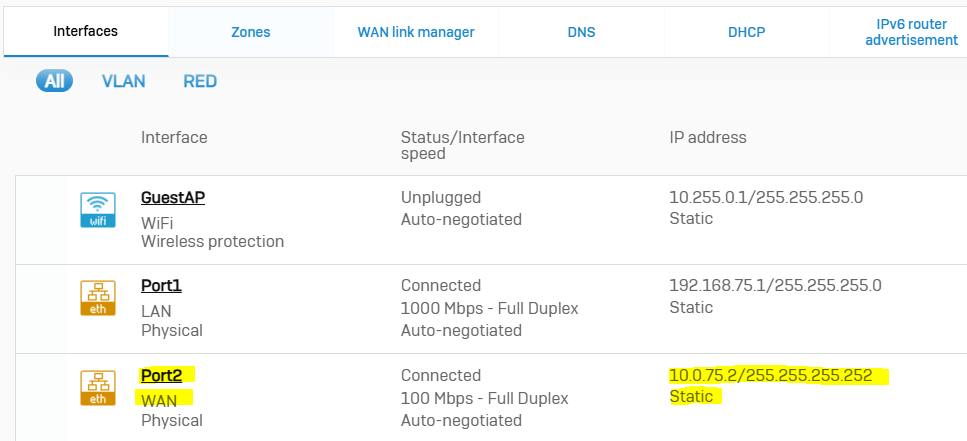967x441 pixels.
Task: Click the Port2 ethernet icon
Action: (x=97, y=388)
